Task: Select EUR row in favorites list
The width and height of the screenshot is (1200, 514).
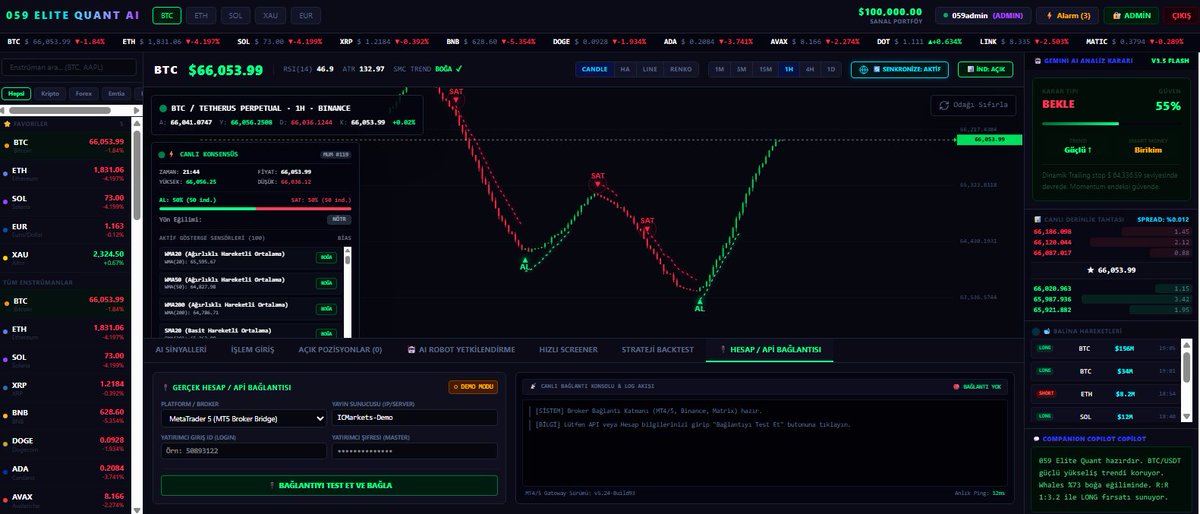Action: click(x=66, y=229)
